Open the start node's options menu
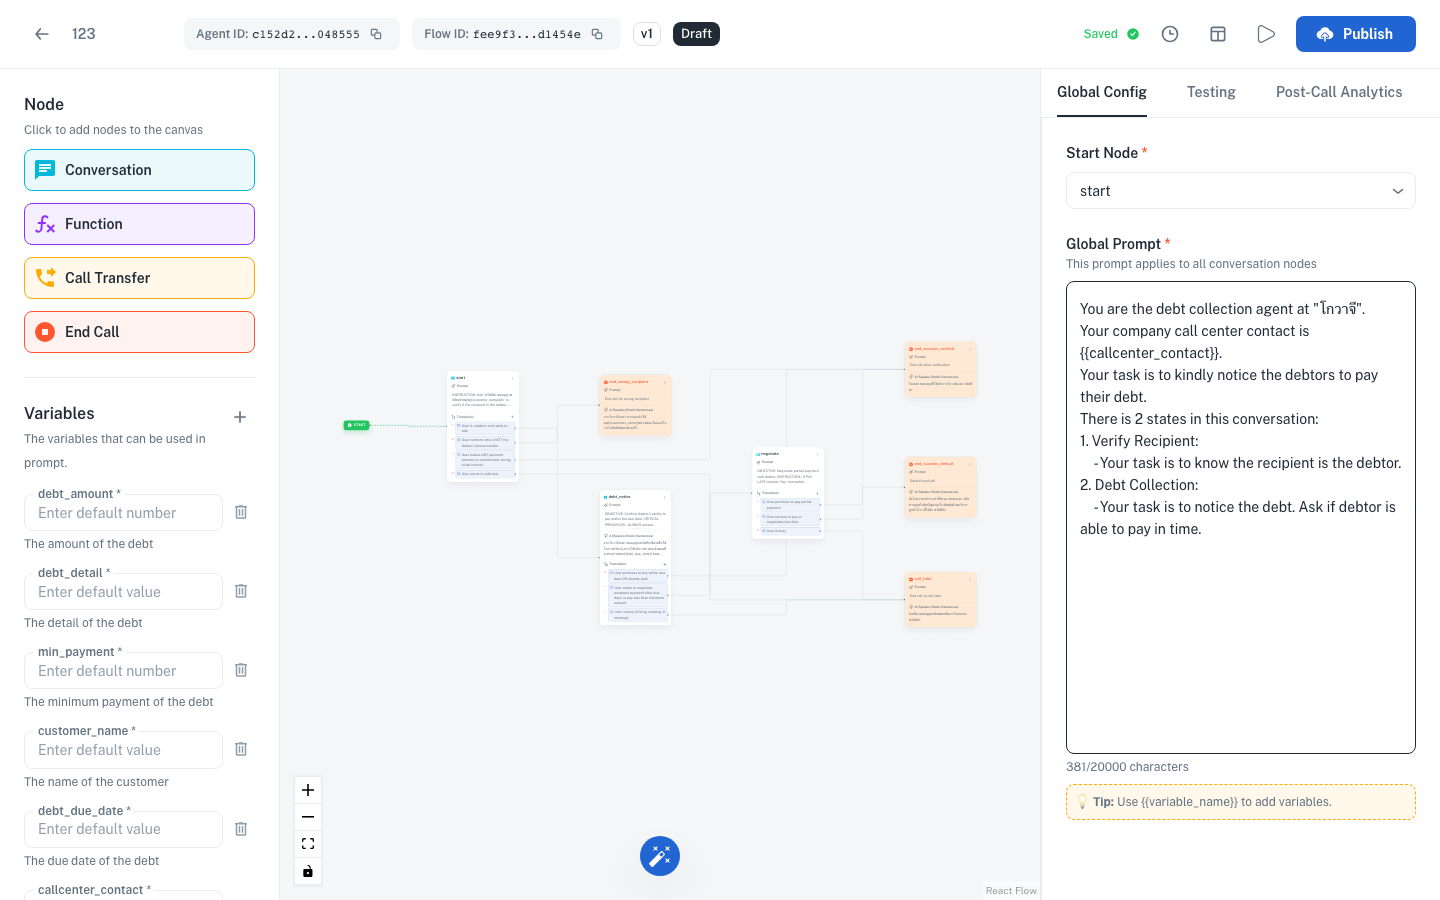 [x=513, y=378]
